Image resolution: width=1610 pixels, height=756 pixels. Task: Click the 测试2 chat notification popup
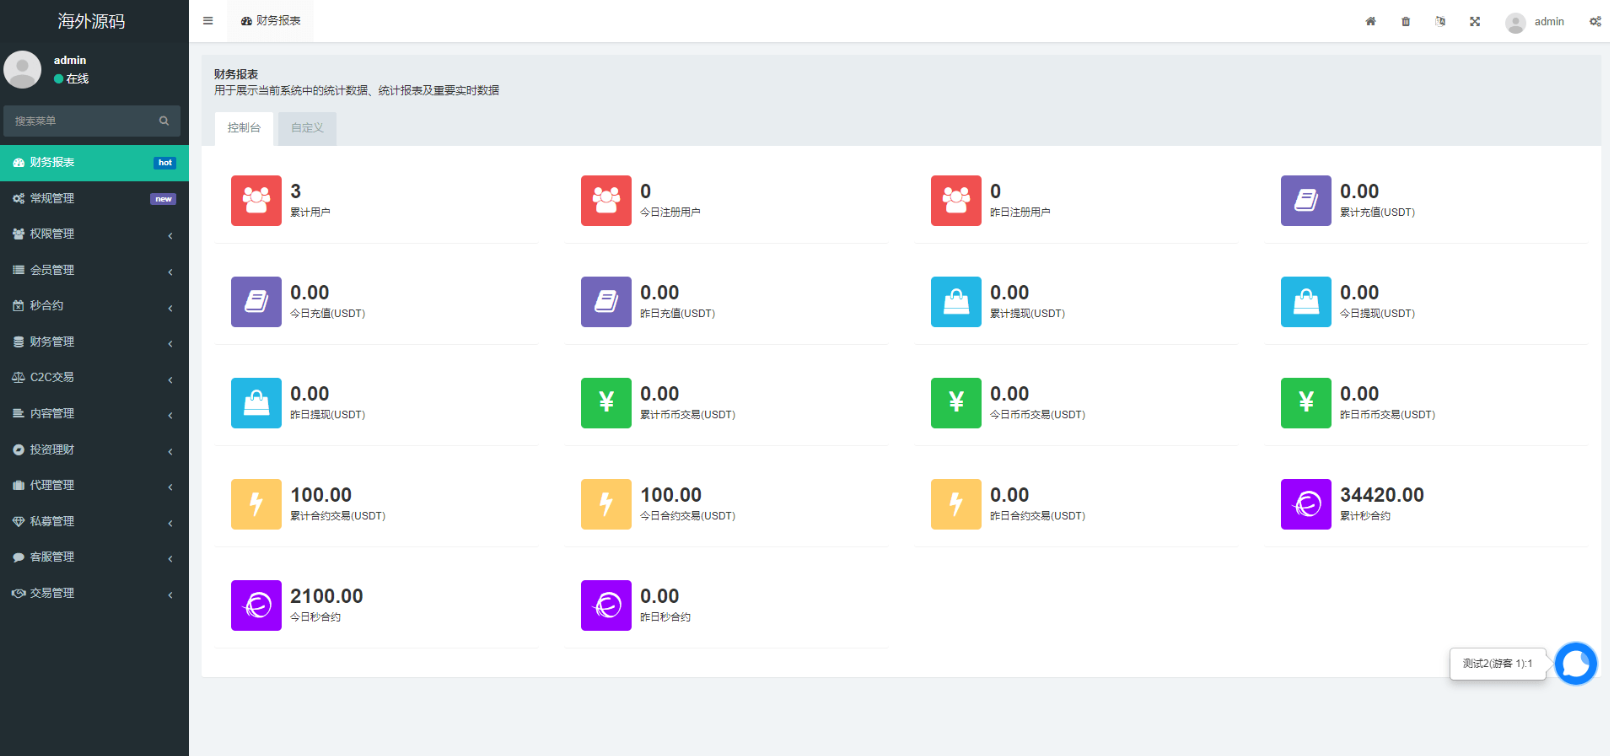pos(1497,663)
